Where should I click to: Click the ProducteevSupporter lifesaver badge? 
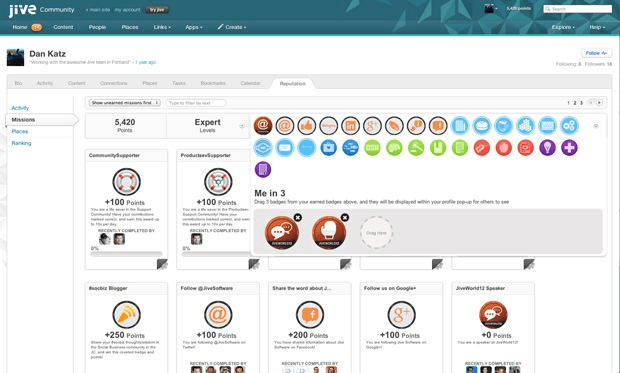click(x=218, y=182)
